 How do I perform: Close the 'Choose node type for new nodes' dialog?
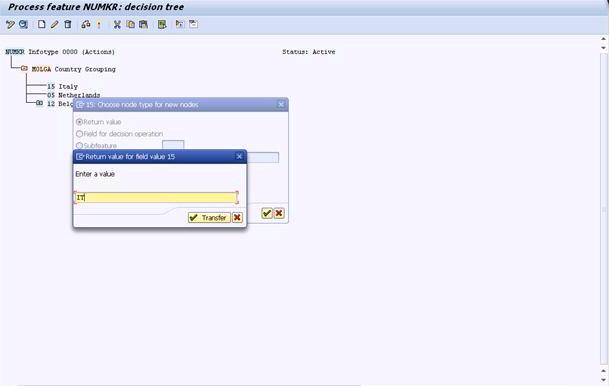pyautogui.click(x=281, y=104)
